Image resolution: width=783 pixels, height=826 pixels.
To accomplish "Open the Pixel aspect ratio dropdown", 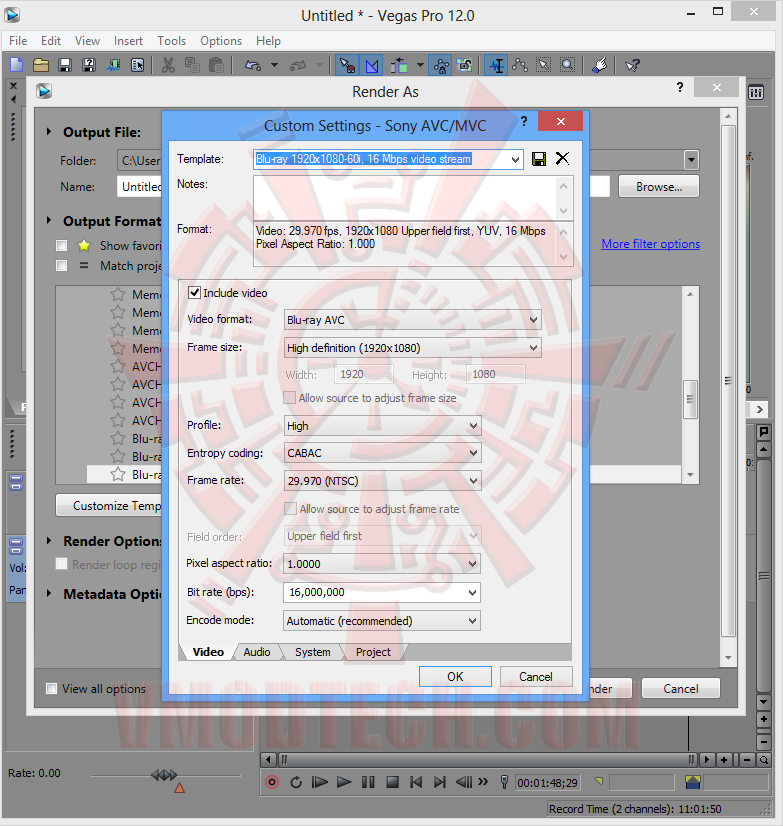I will pyautogui.click(x=473, y=564).
